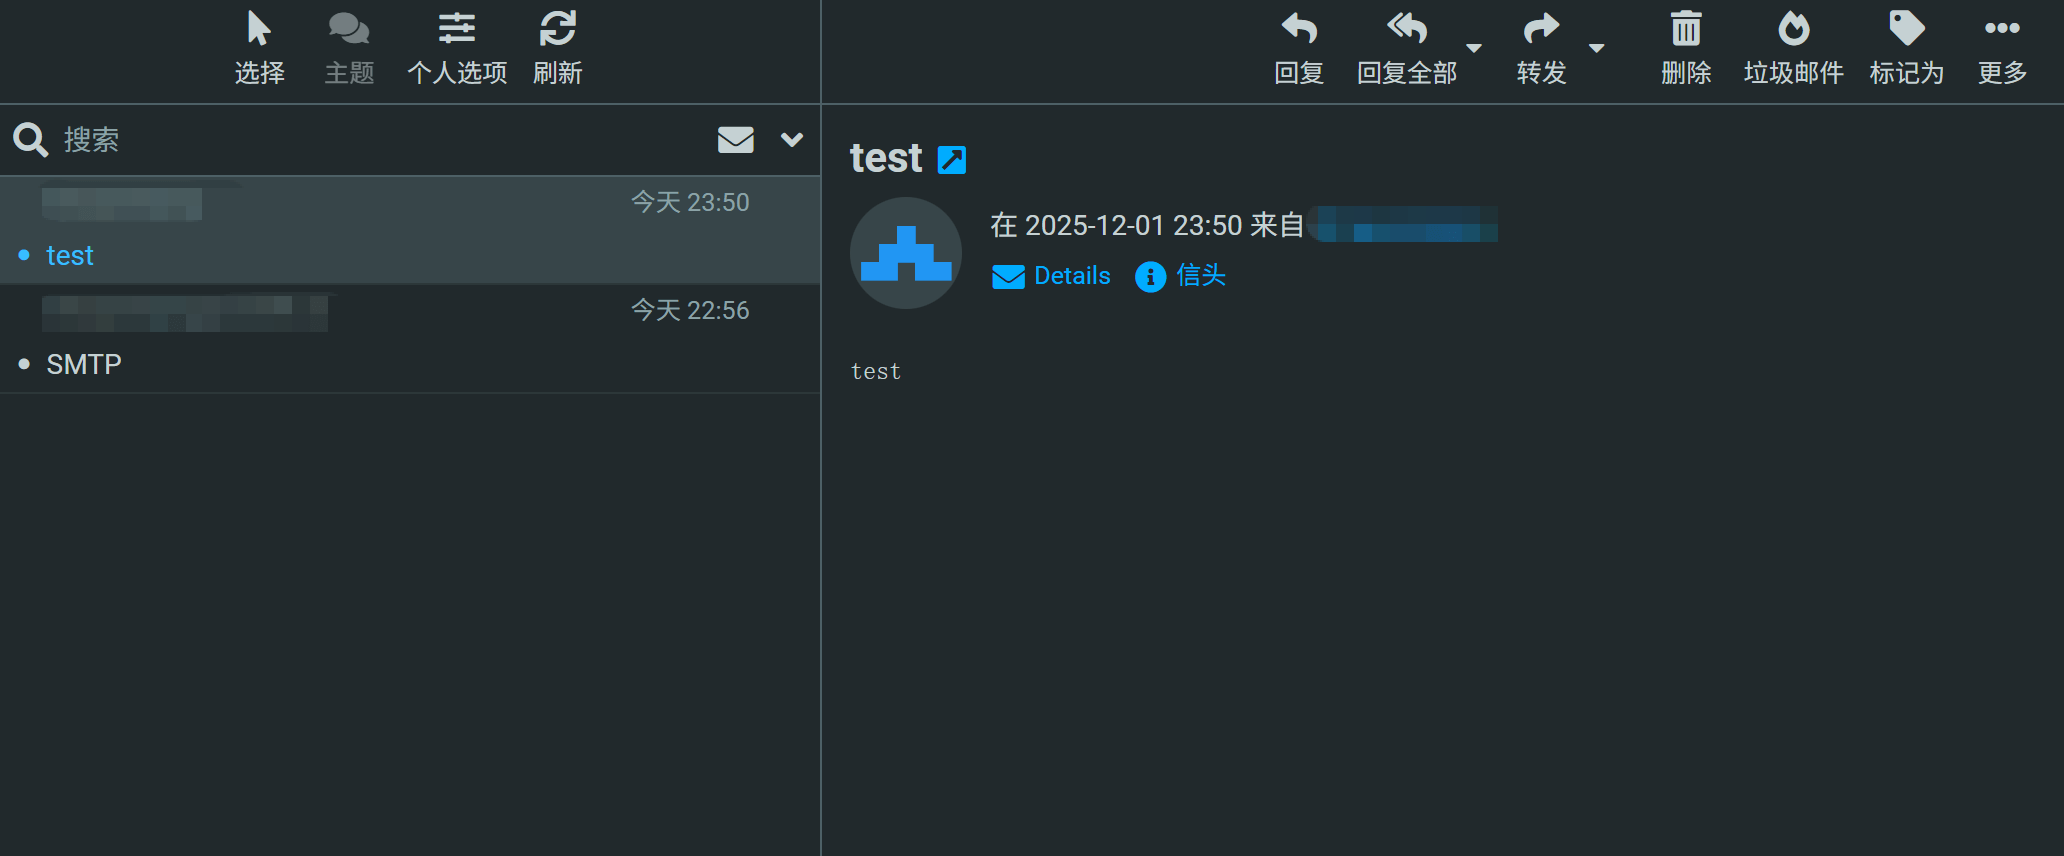Toggle the unread filter envelope icon
The width and height of the screenshot is (2064, 856).
point(736,140)
